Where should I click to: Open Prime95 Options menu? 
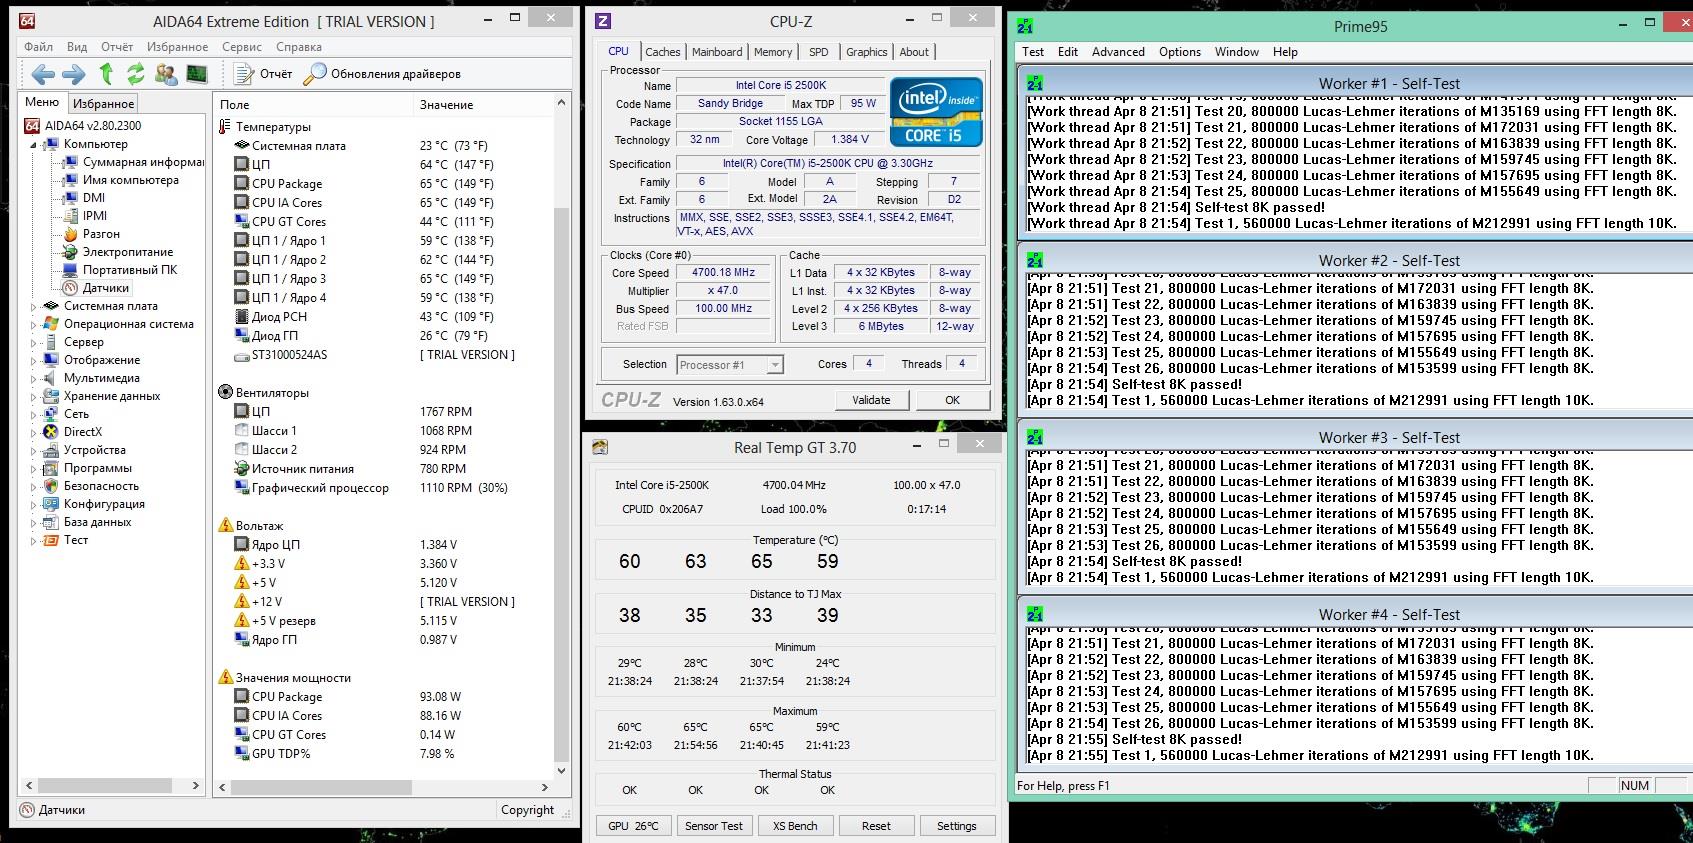[x=1180, y=52]
